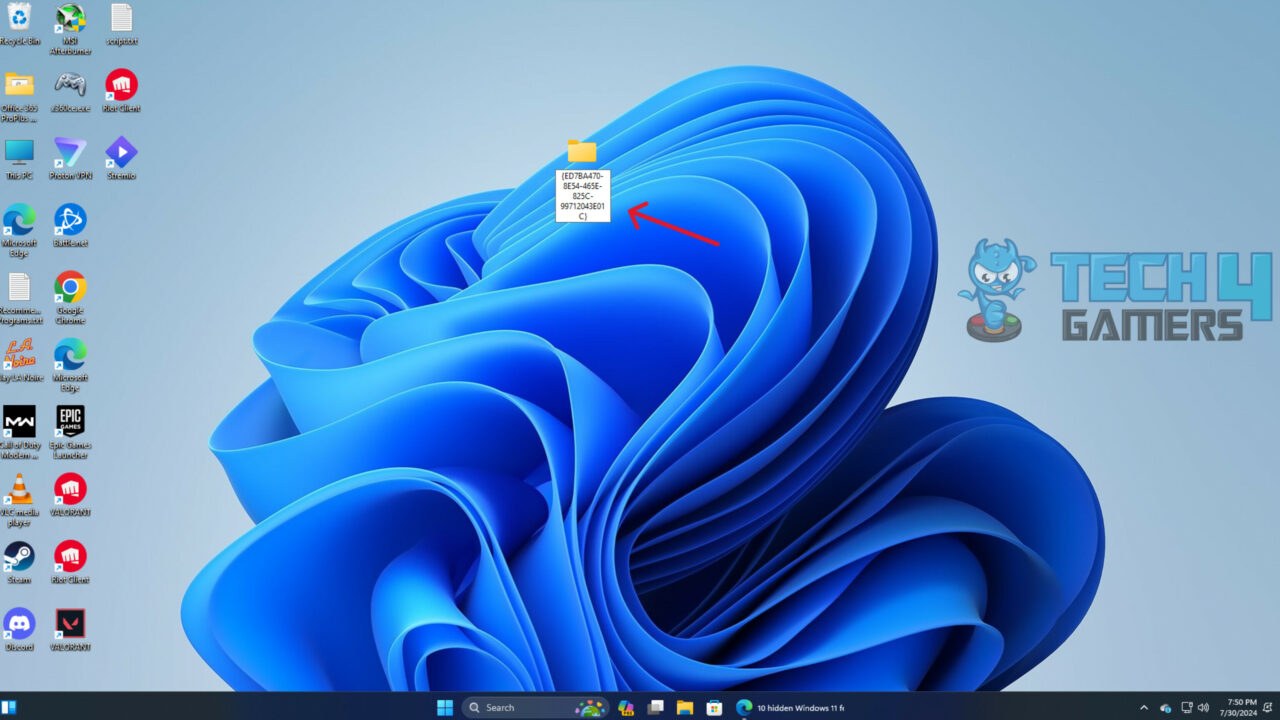The image size is (1280, 720).
Task: Open File Explorer from the taskbar
Action: (x=684, y=707)
